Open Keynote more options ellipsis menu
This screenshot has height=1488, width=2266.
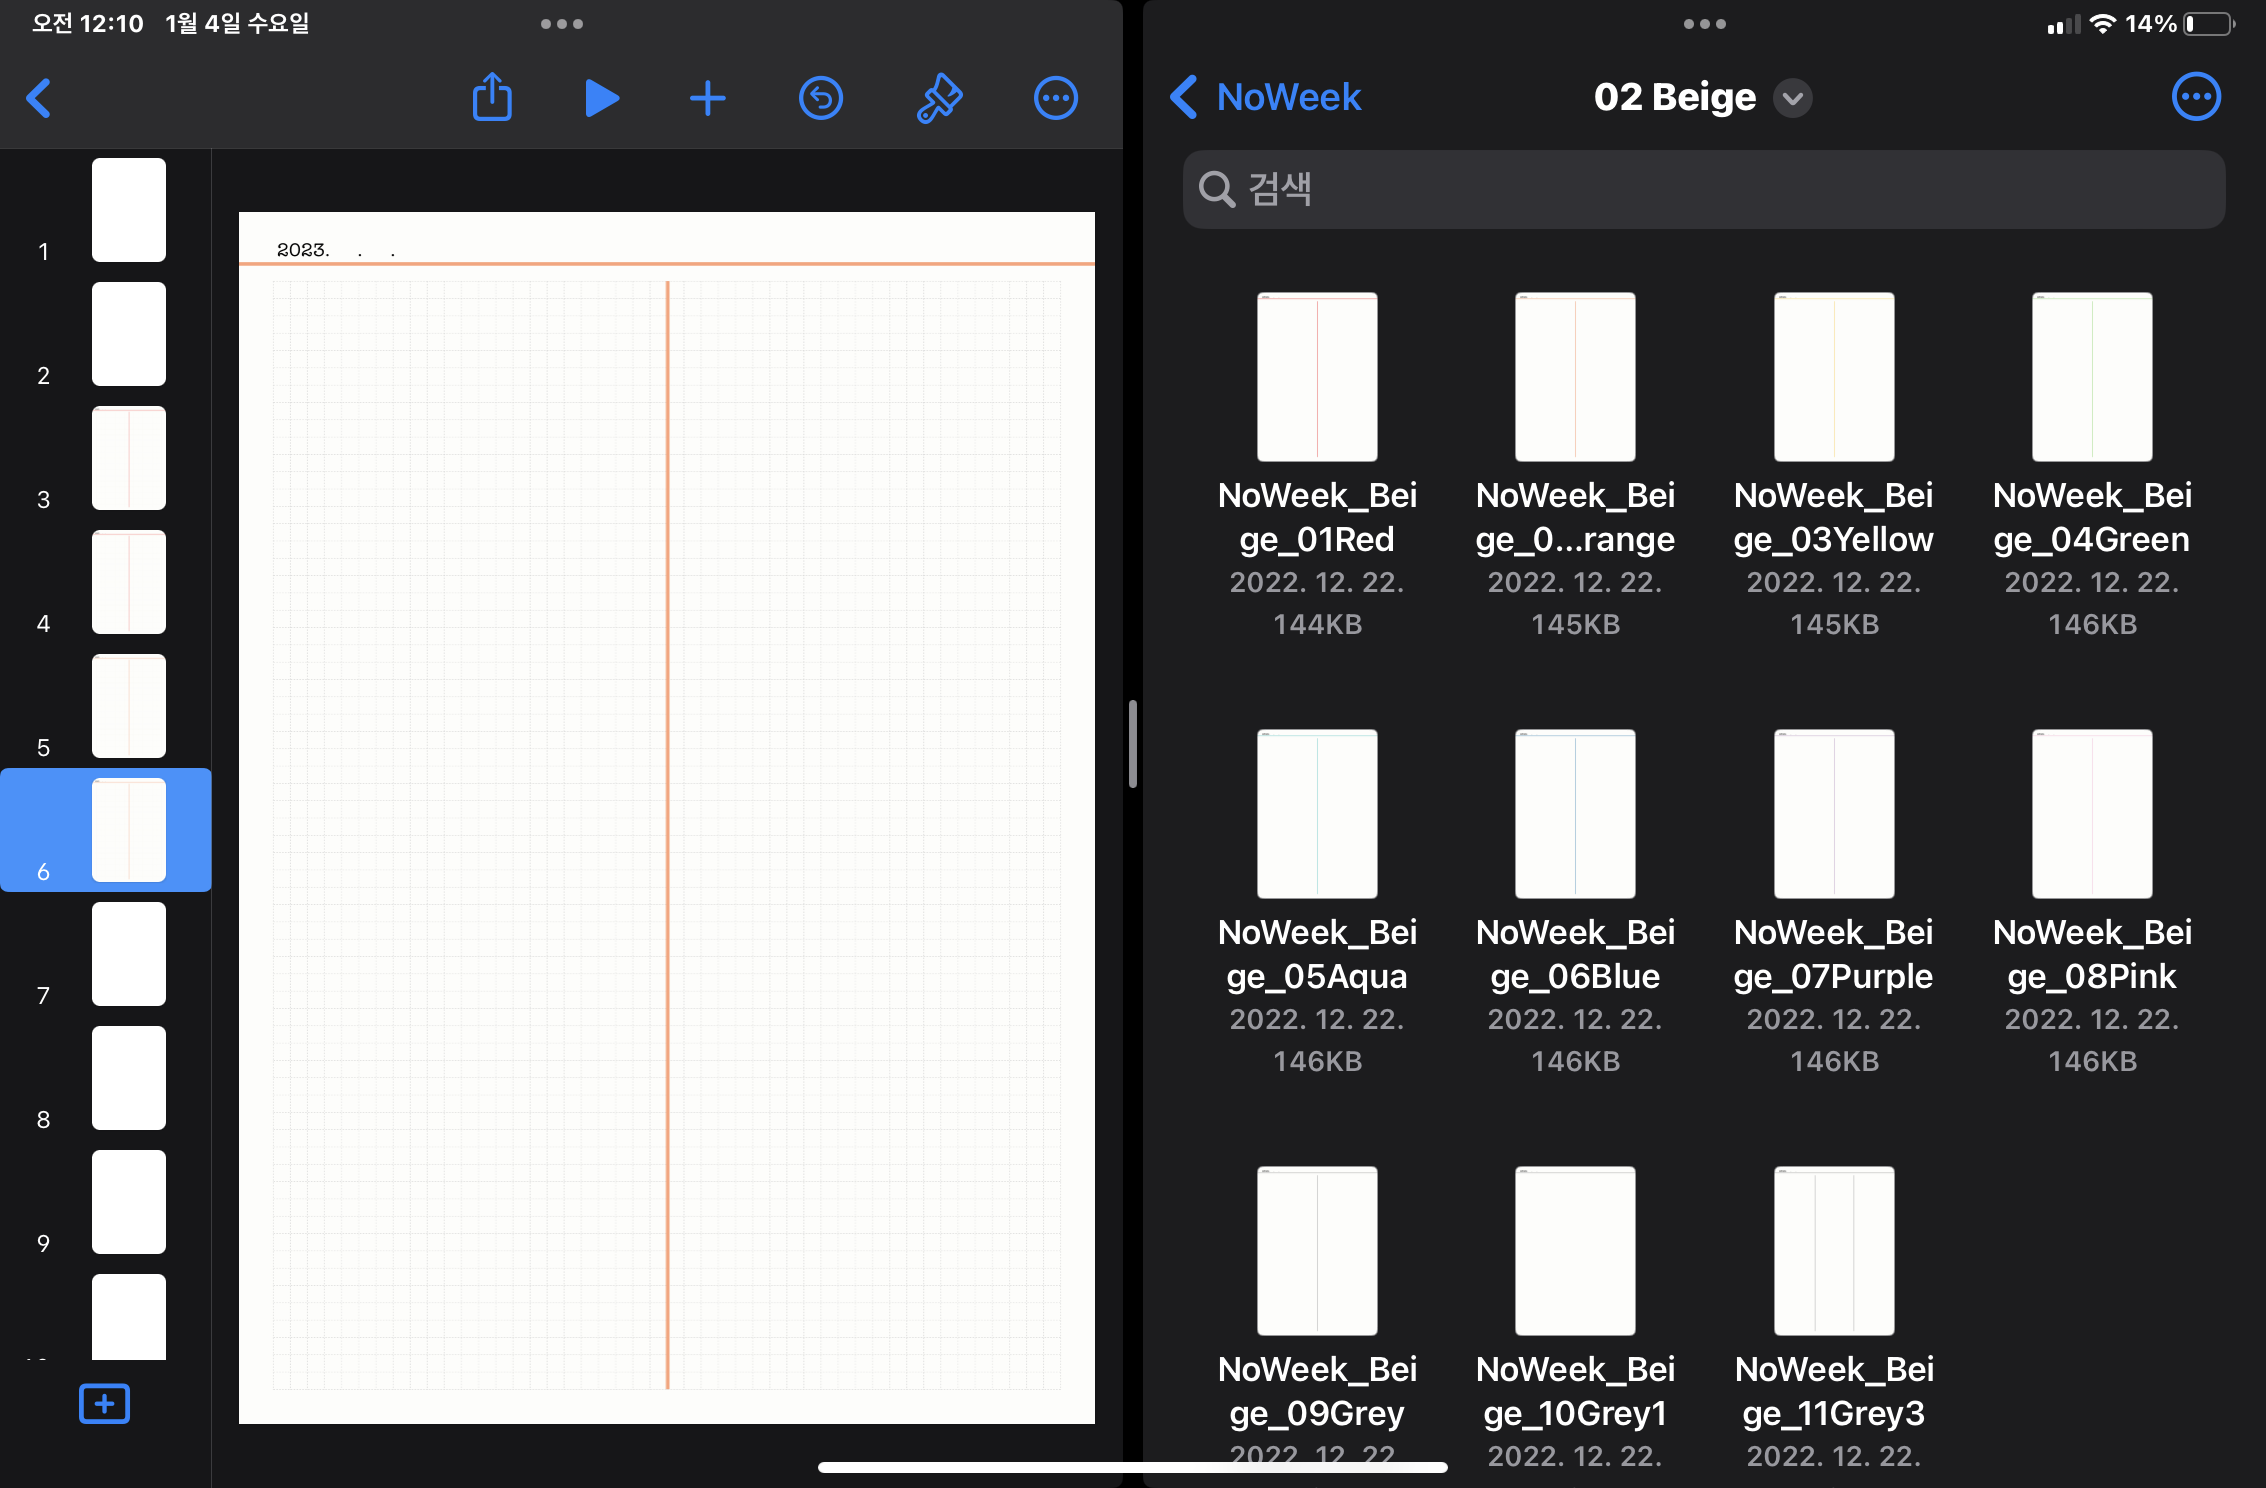point(1055,98)
